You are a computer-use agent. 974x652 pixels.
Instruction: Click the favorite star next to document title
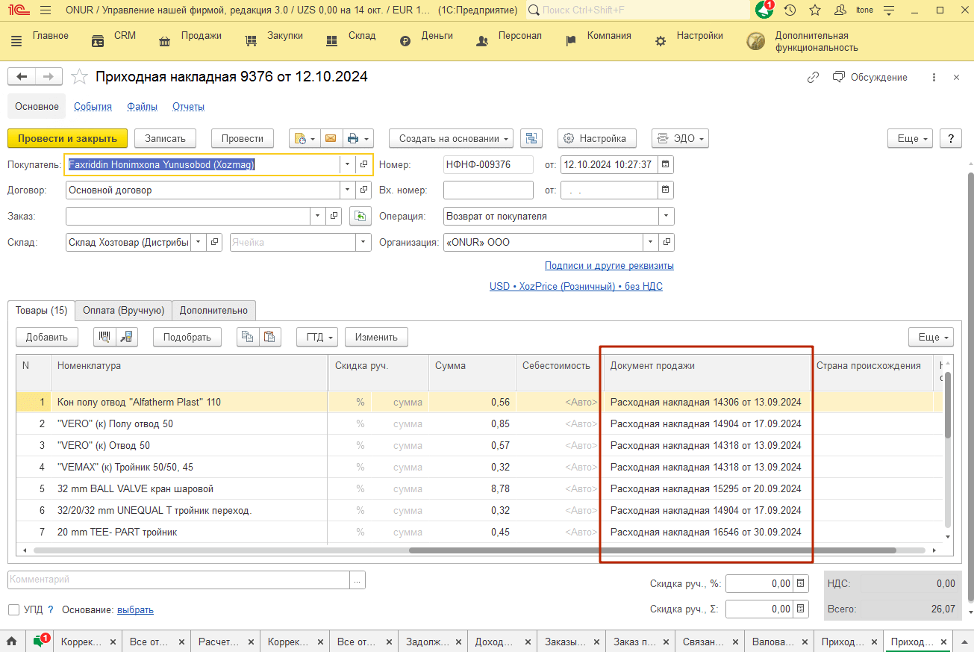(80, 77)
